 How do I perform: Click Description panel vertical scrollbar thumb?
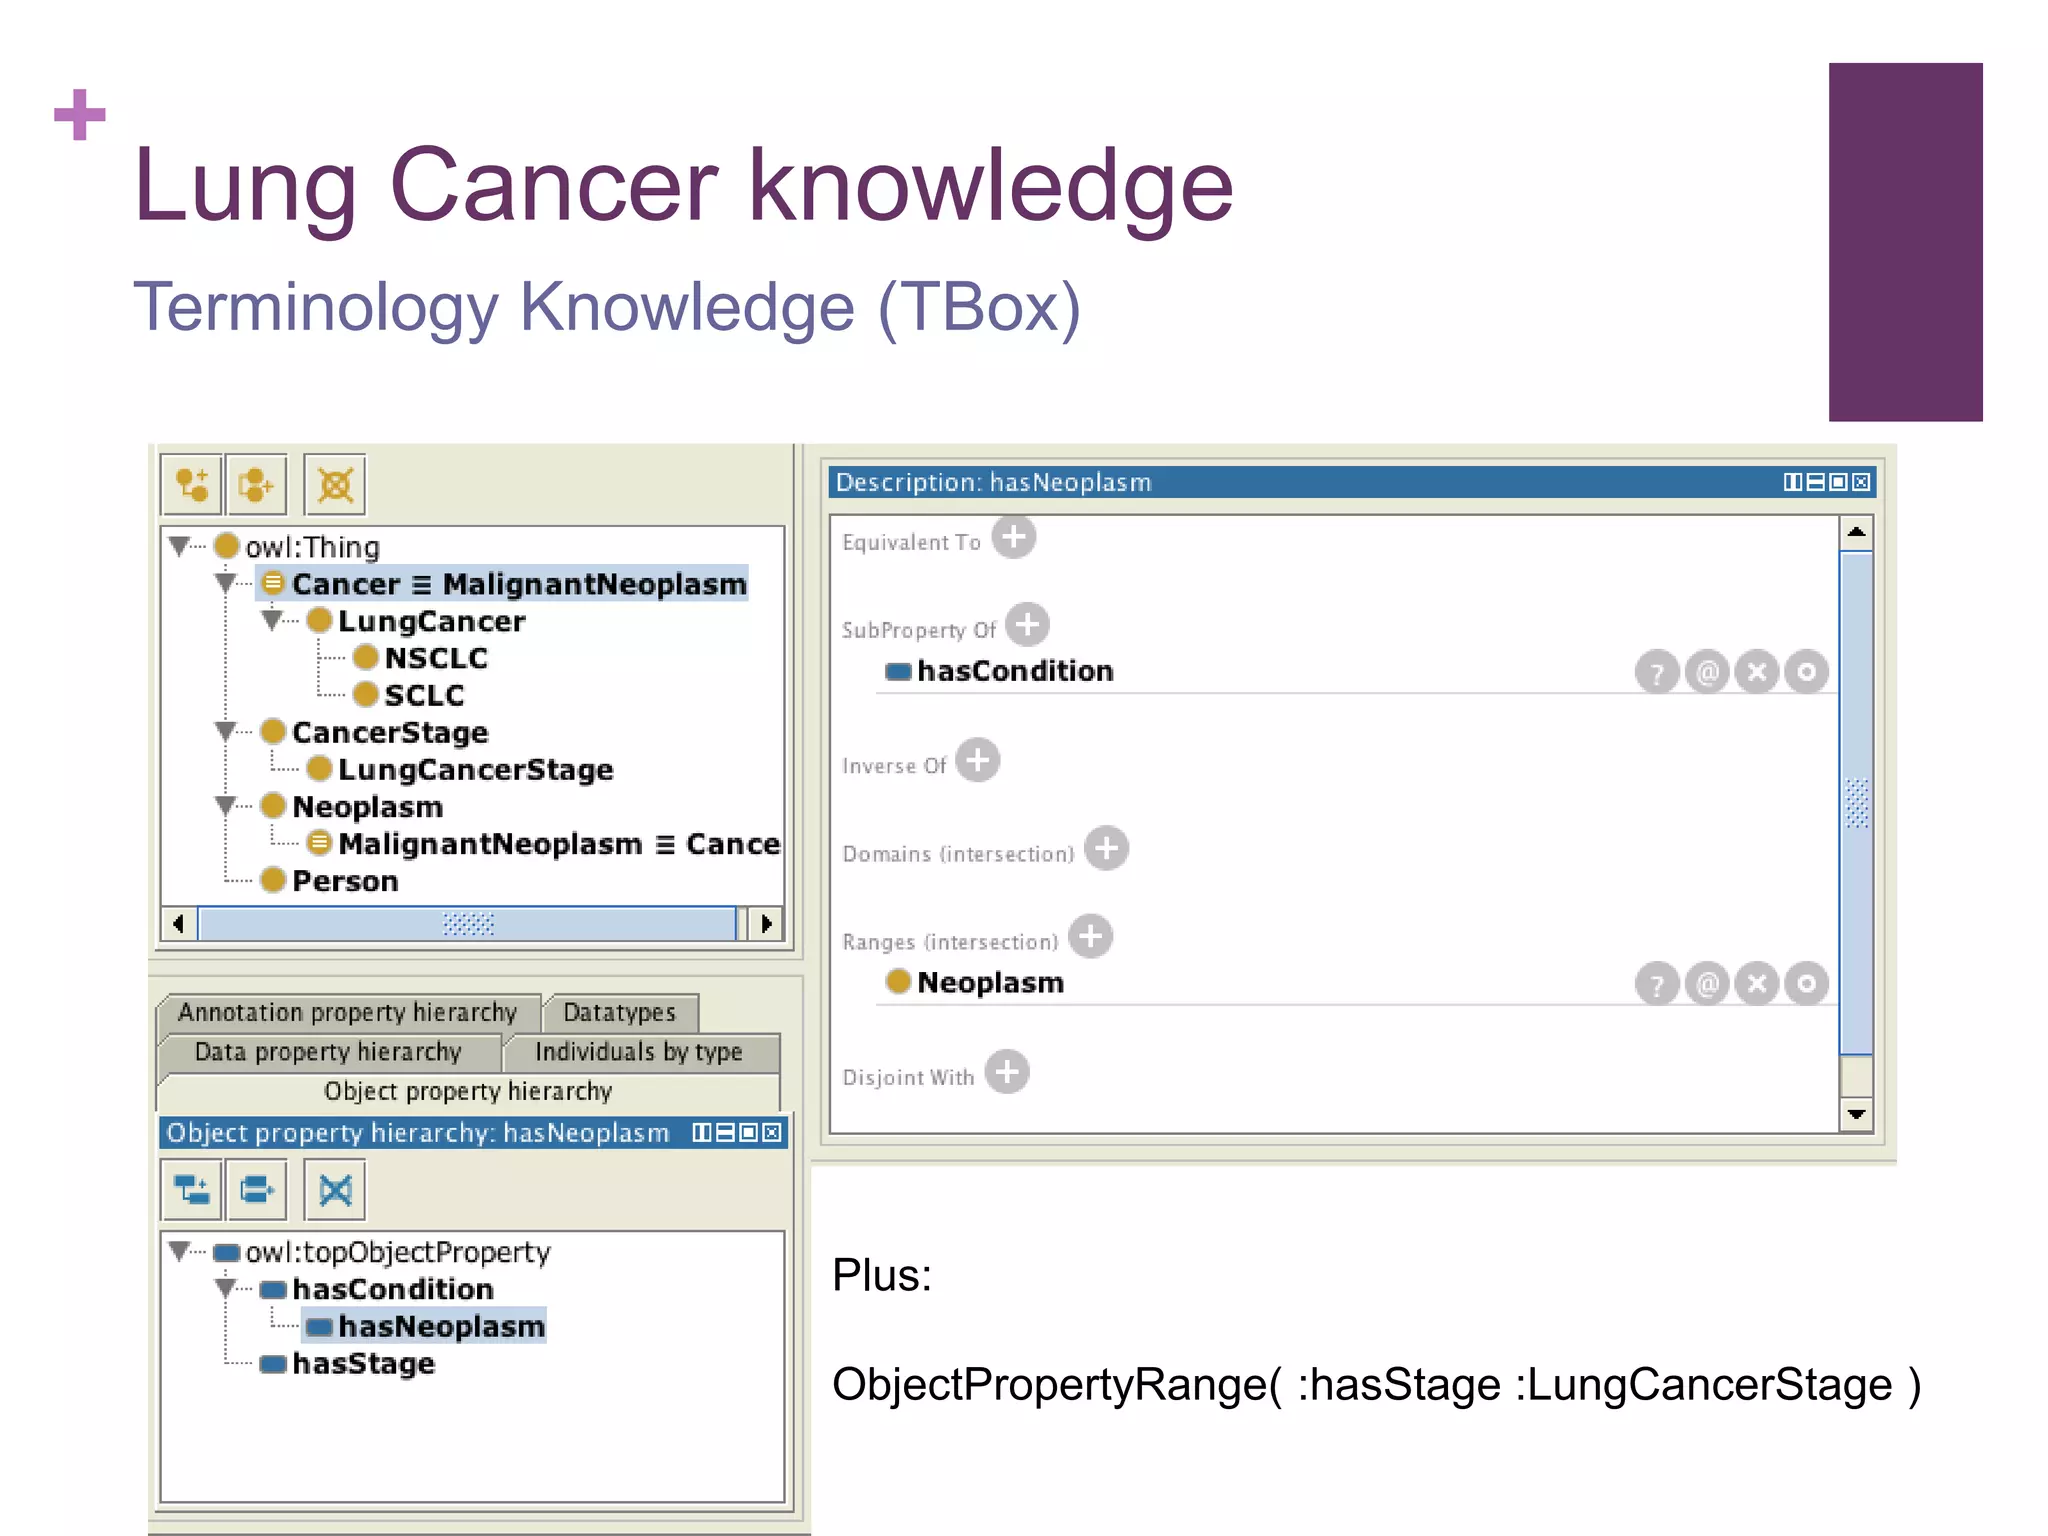click(1857, 802)
